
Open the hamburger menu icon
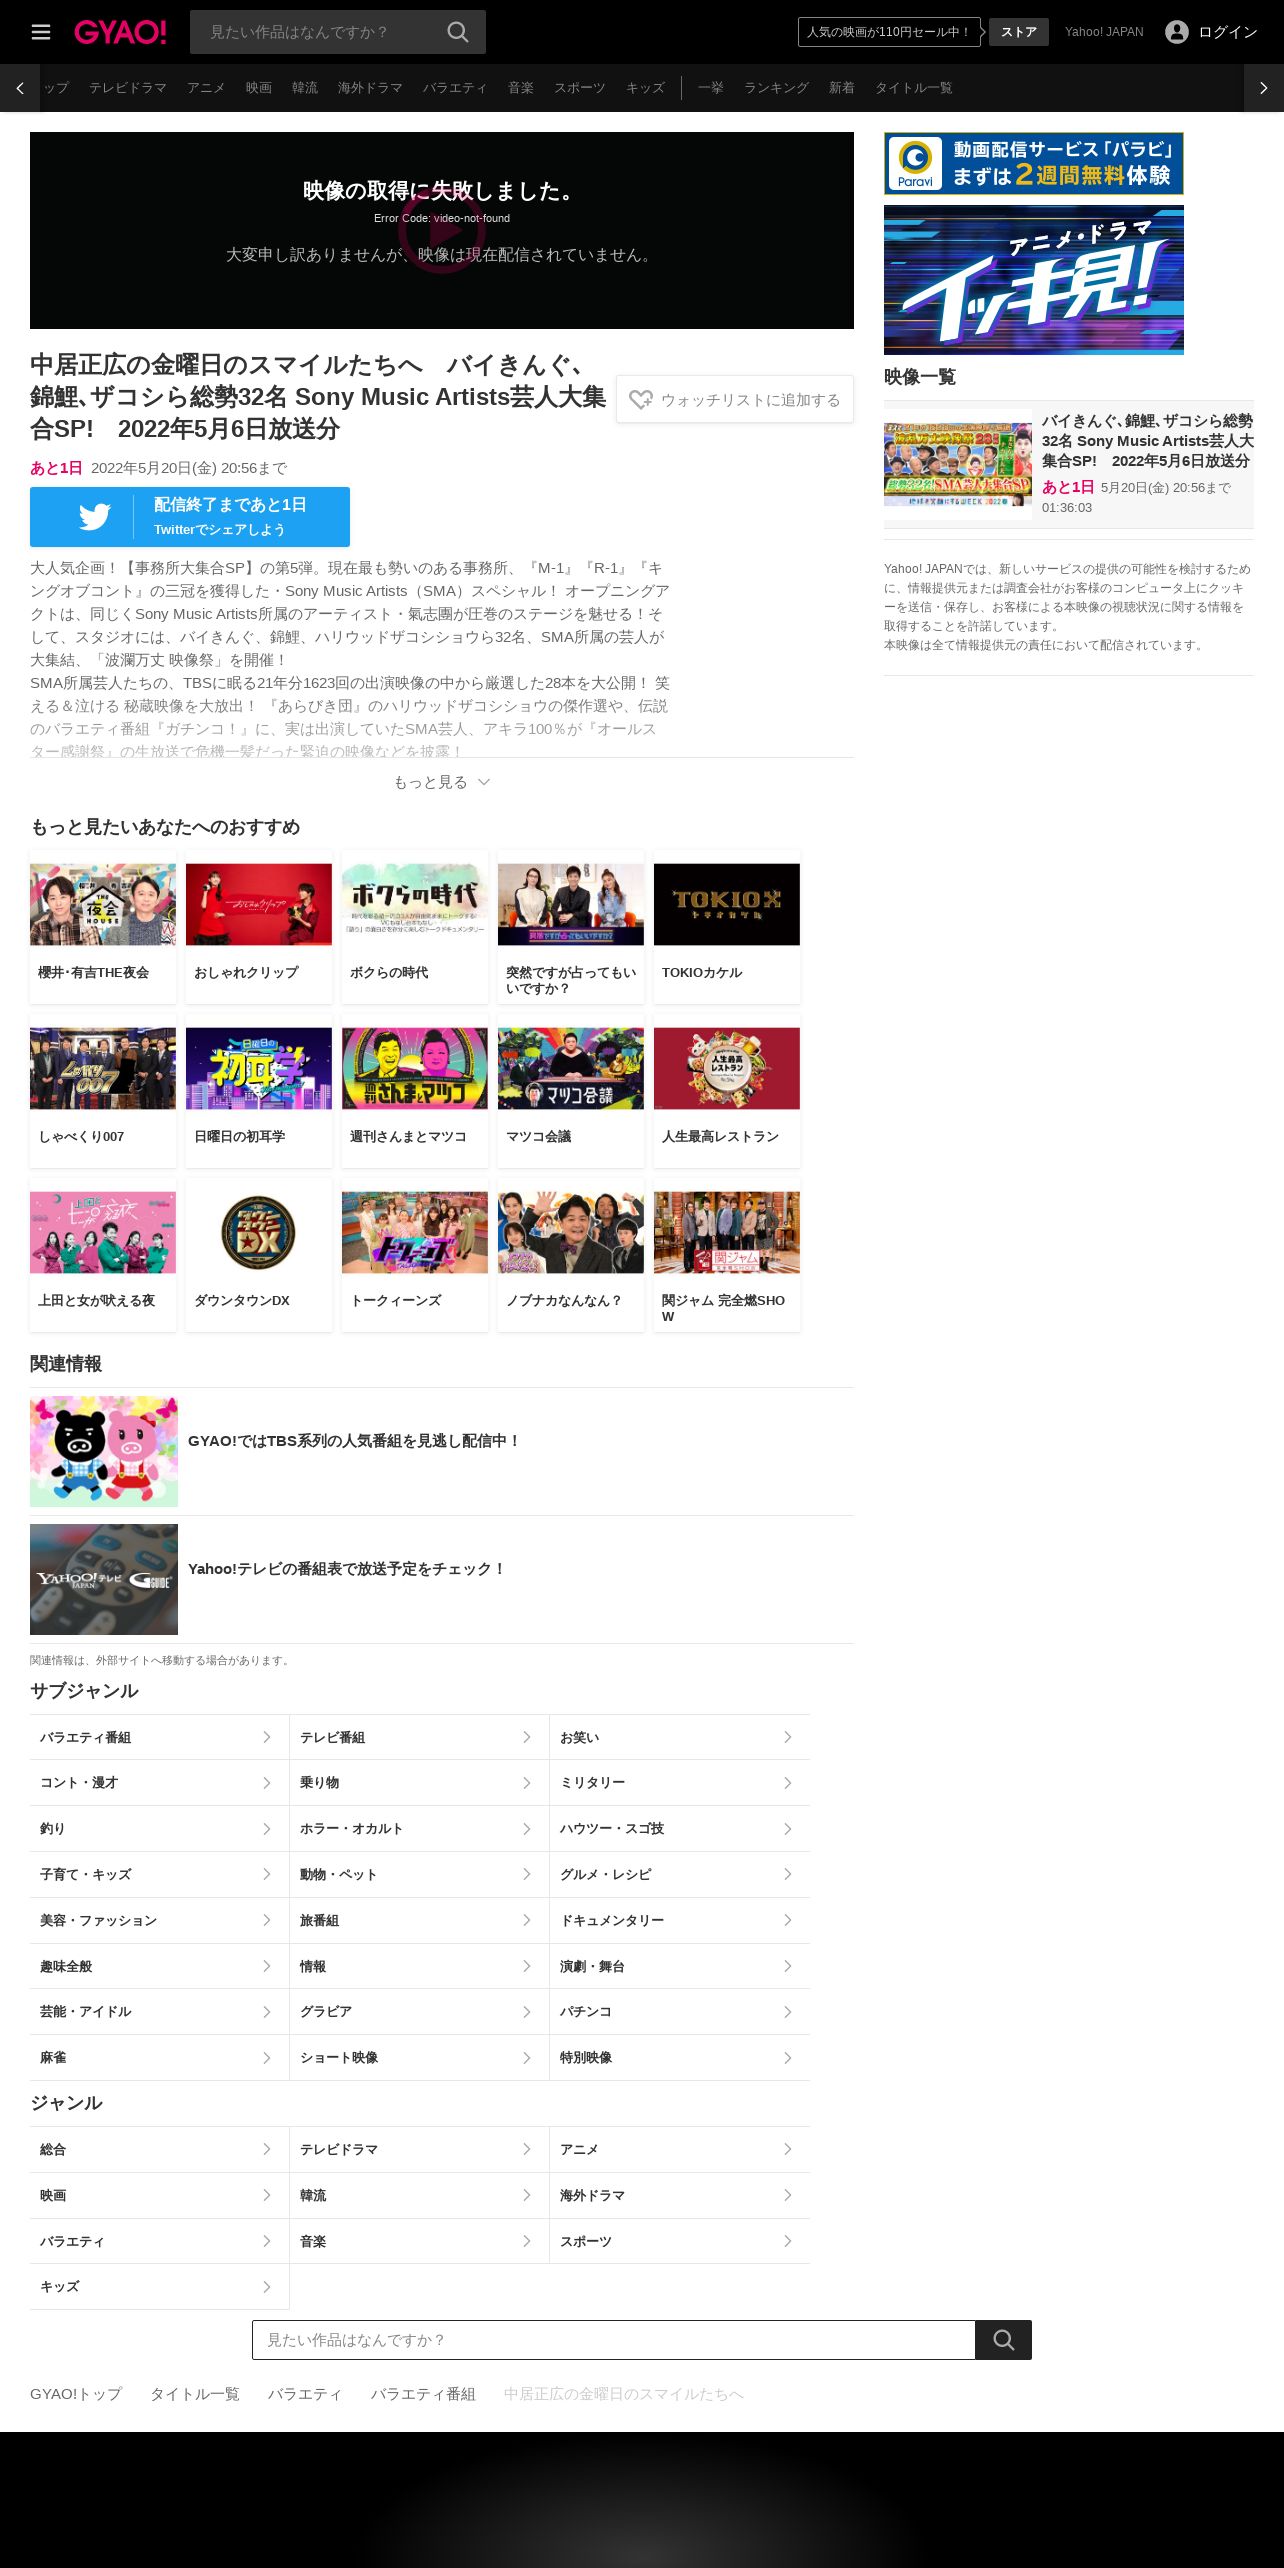41,32
